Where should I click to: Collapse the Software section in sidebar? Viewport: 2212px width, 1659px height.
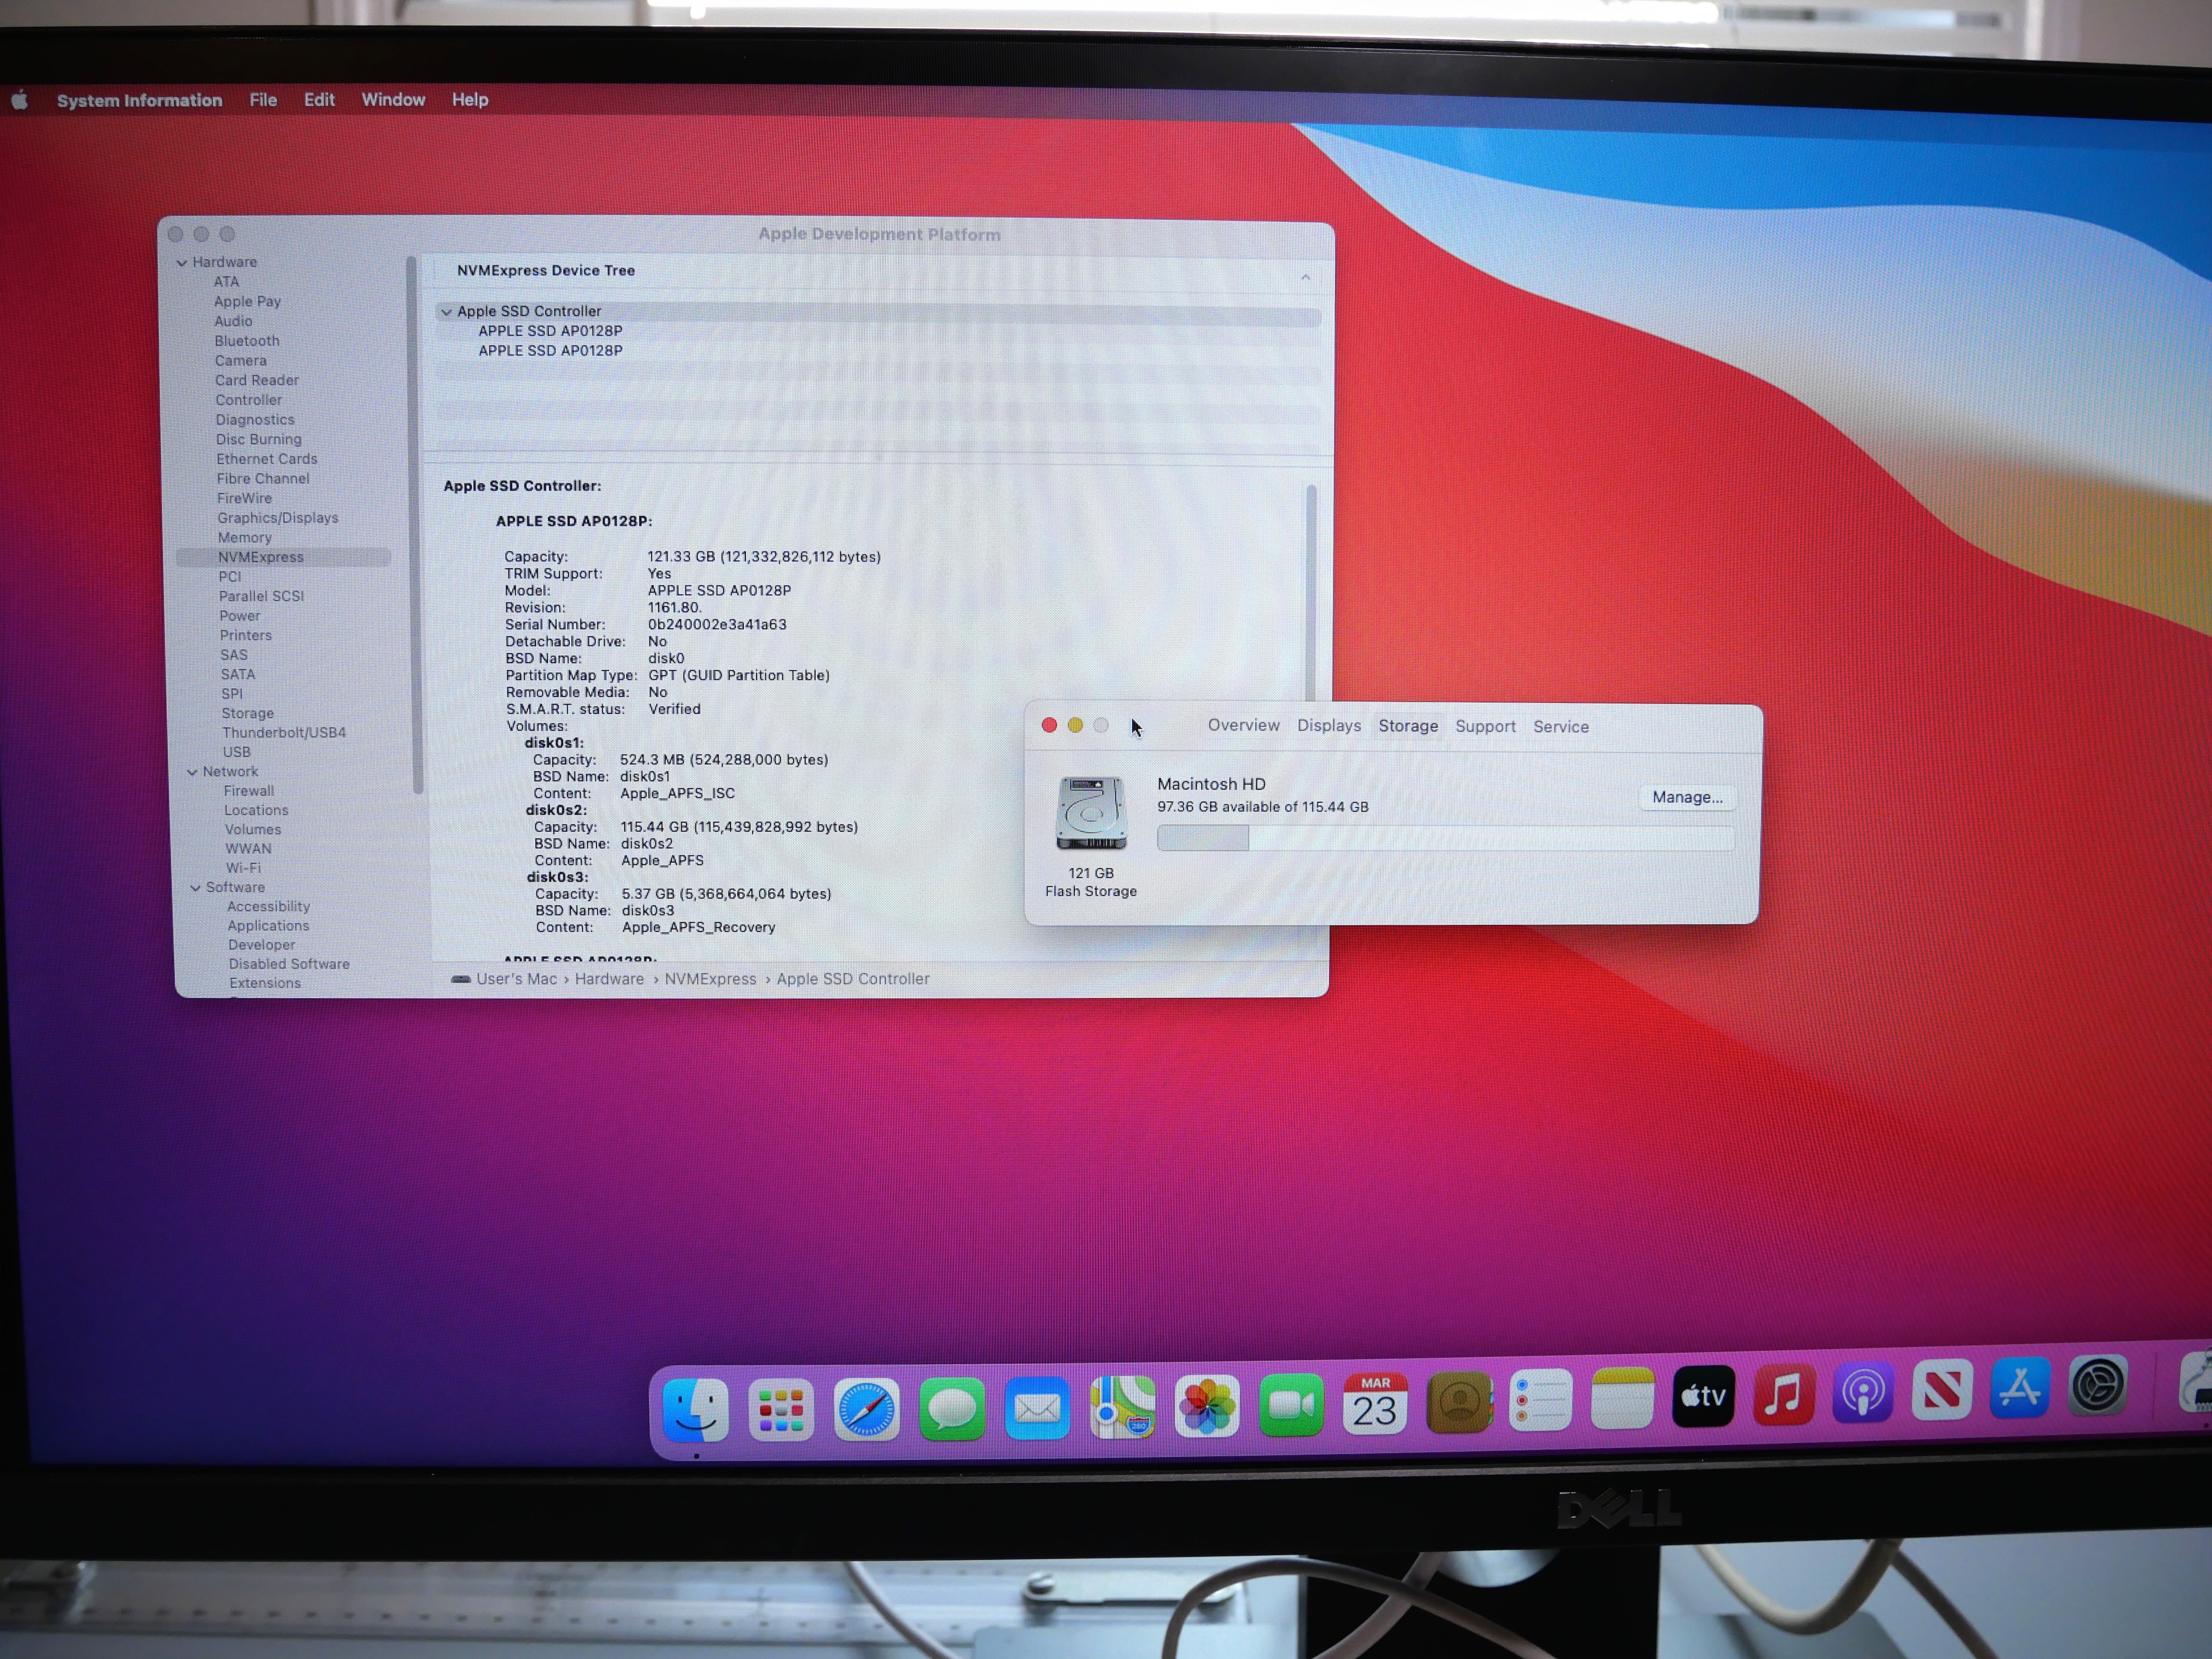click(x=196, y=888)
